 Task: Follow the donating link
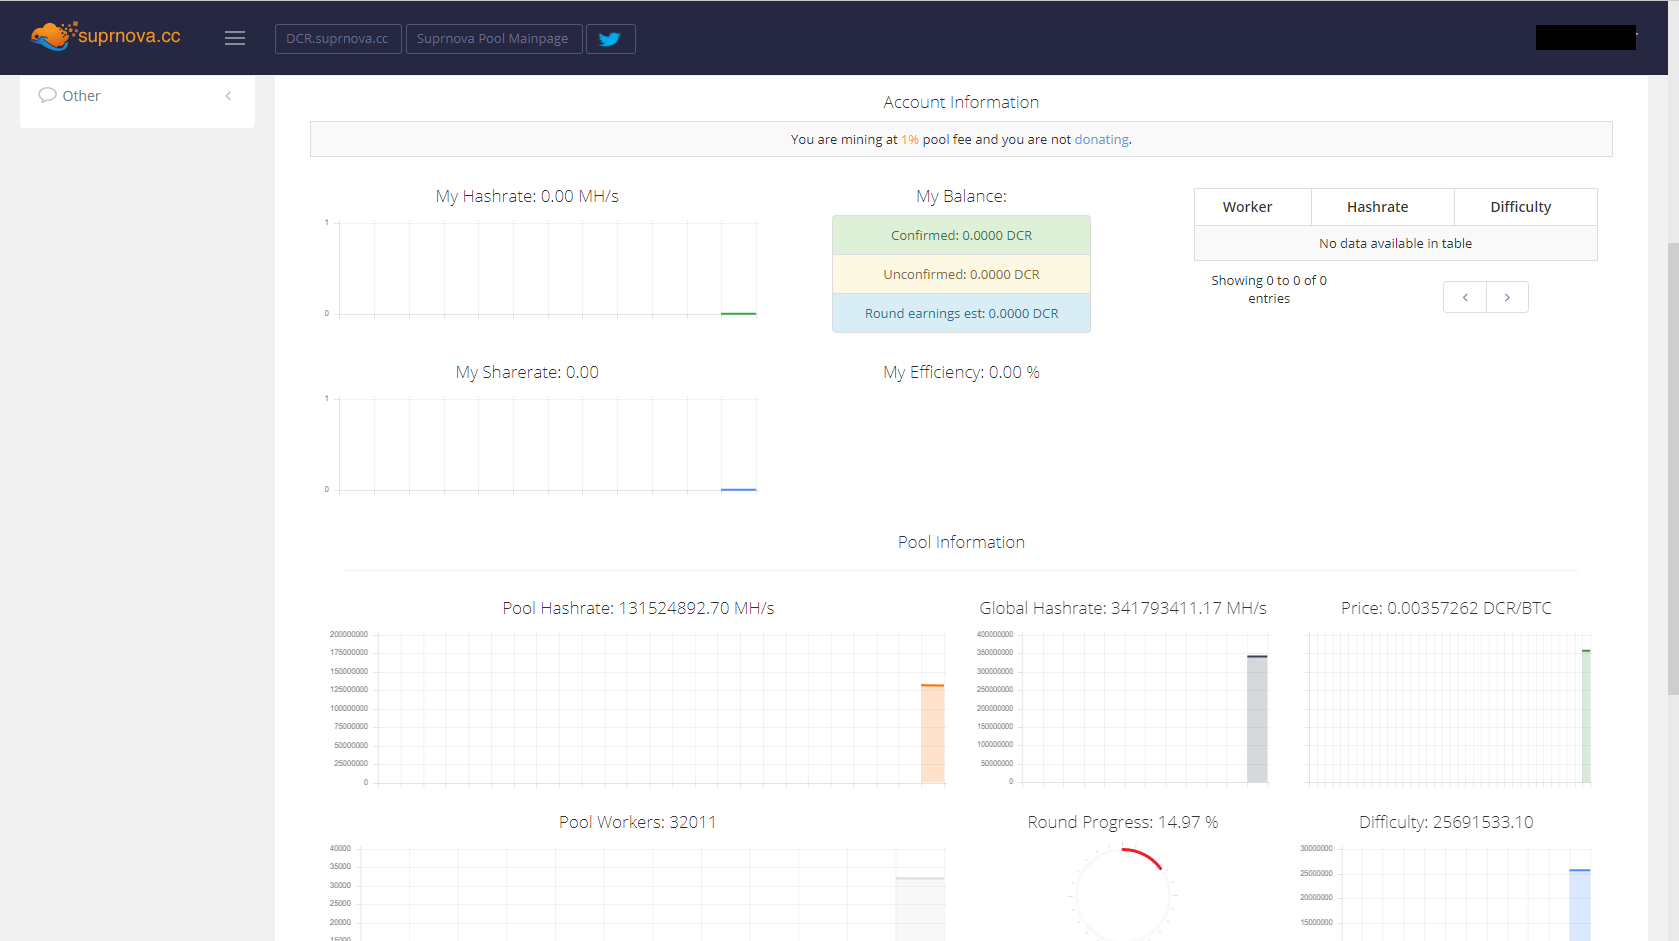tap(1101, 140)
